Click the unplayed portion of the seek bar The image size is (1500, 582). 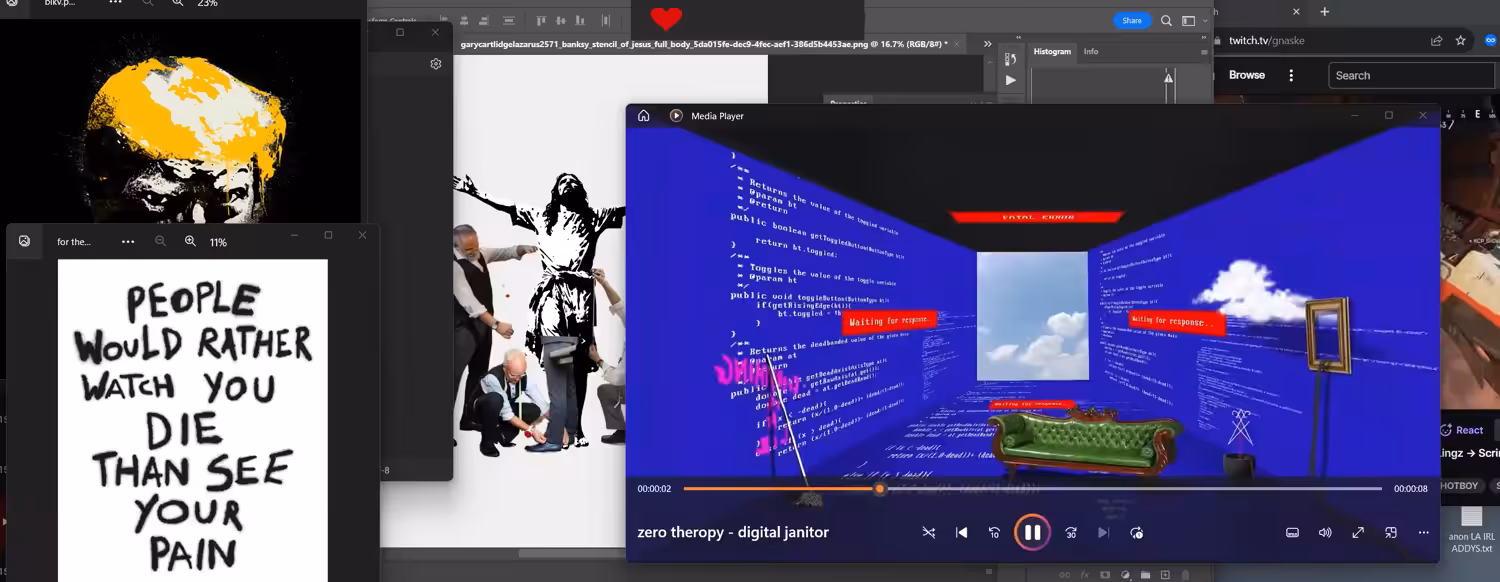coord(1133,489)
